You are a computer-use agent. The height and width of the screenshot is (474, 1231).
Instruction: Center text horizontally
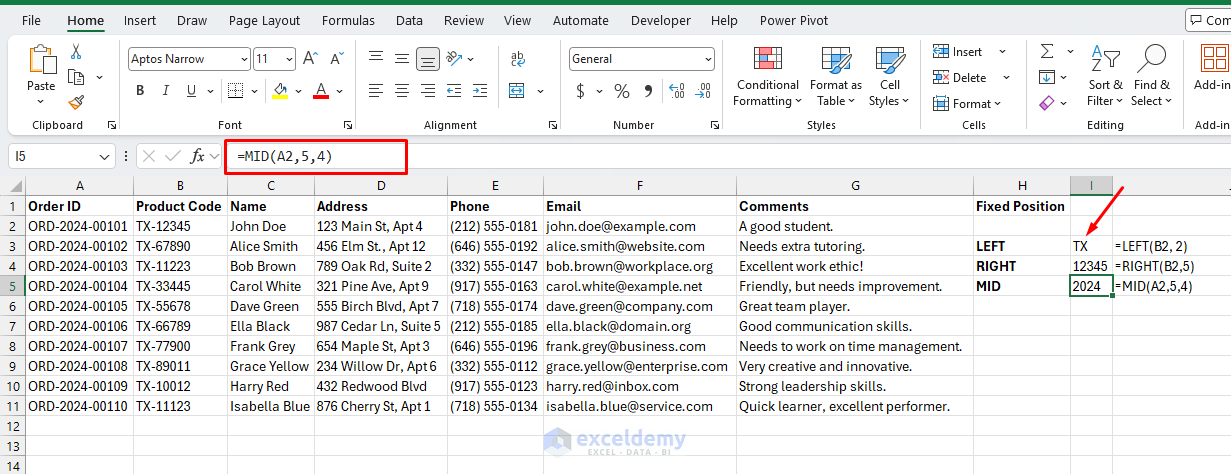(x=402, y=91)
